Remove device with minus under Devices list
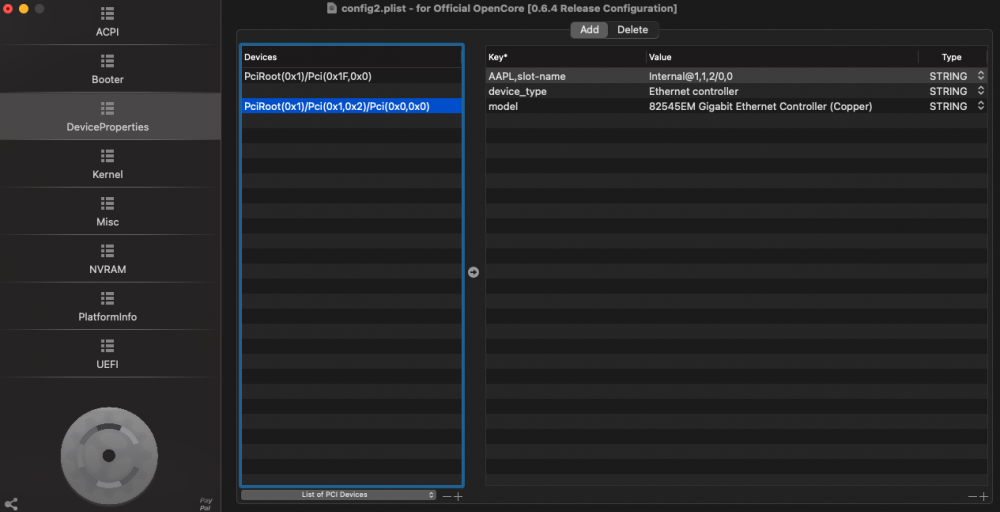Viewport: 1000px width, 512px height. point(446,496)
